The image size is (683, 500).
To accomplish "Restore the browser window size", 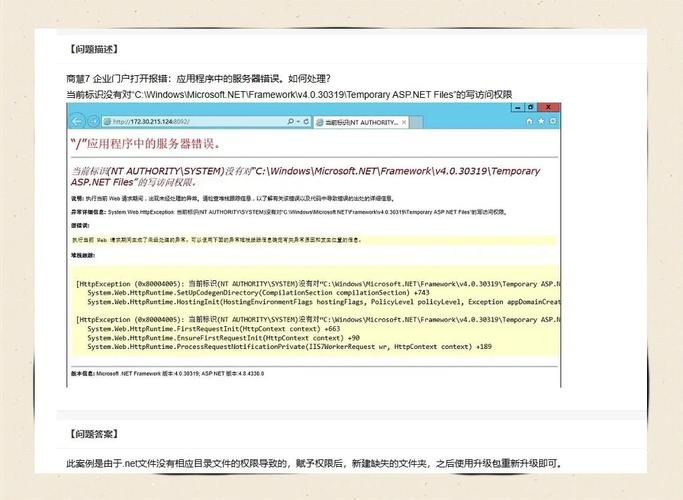I will tap(531, 107).
